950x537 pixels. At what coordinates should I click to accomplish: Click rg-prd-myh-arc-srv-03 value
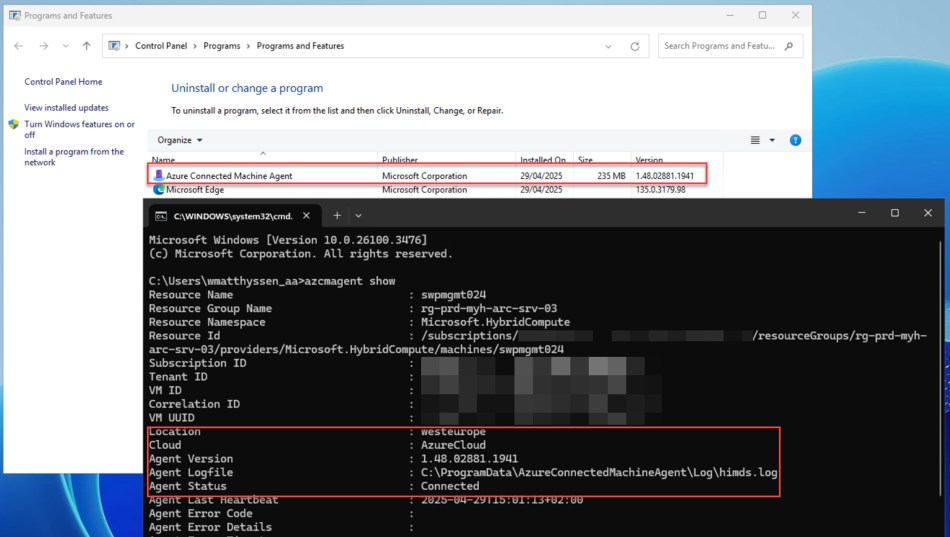point(489,309)
